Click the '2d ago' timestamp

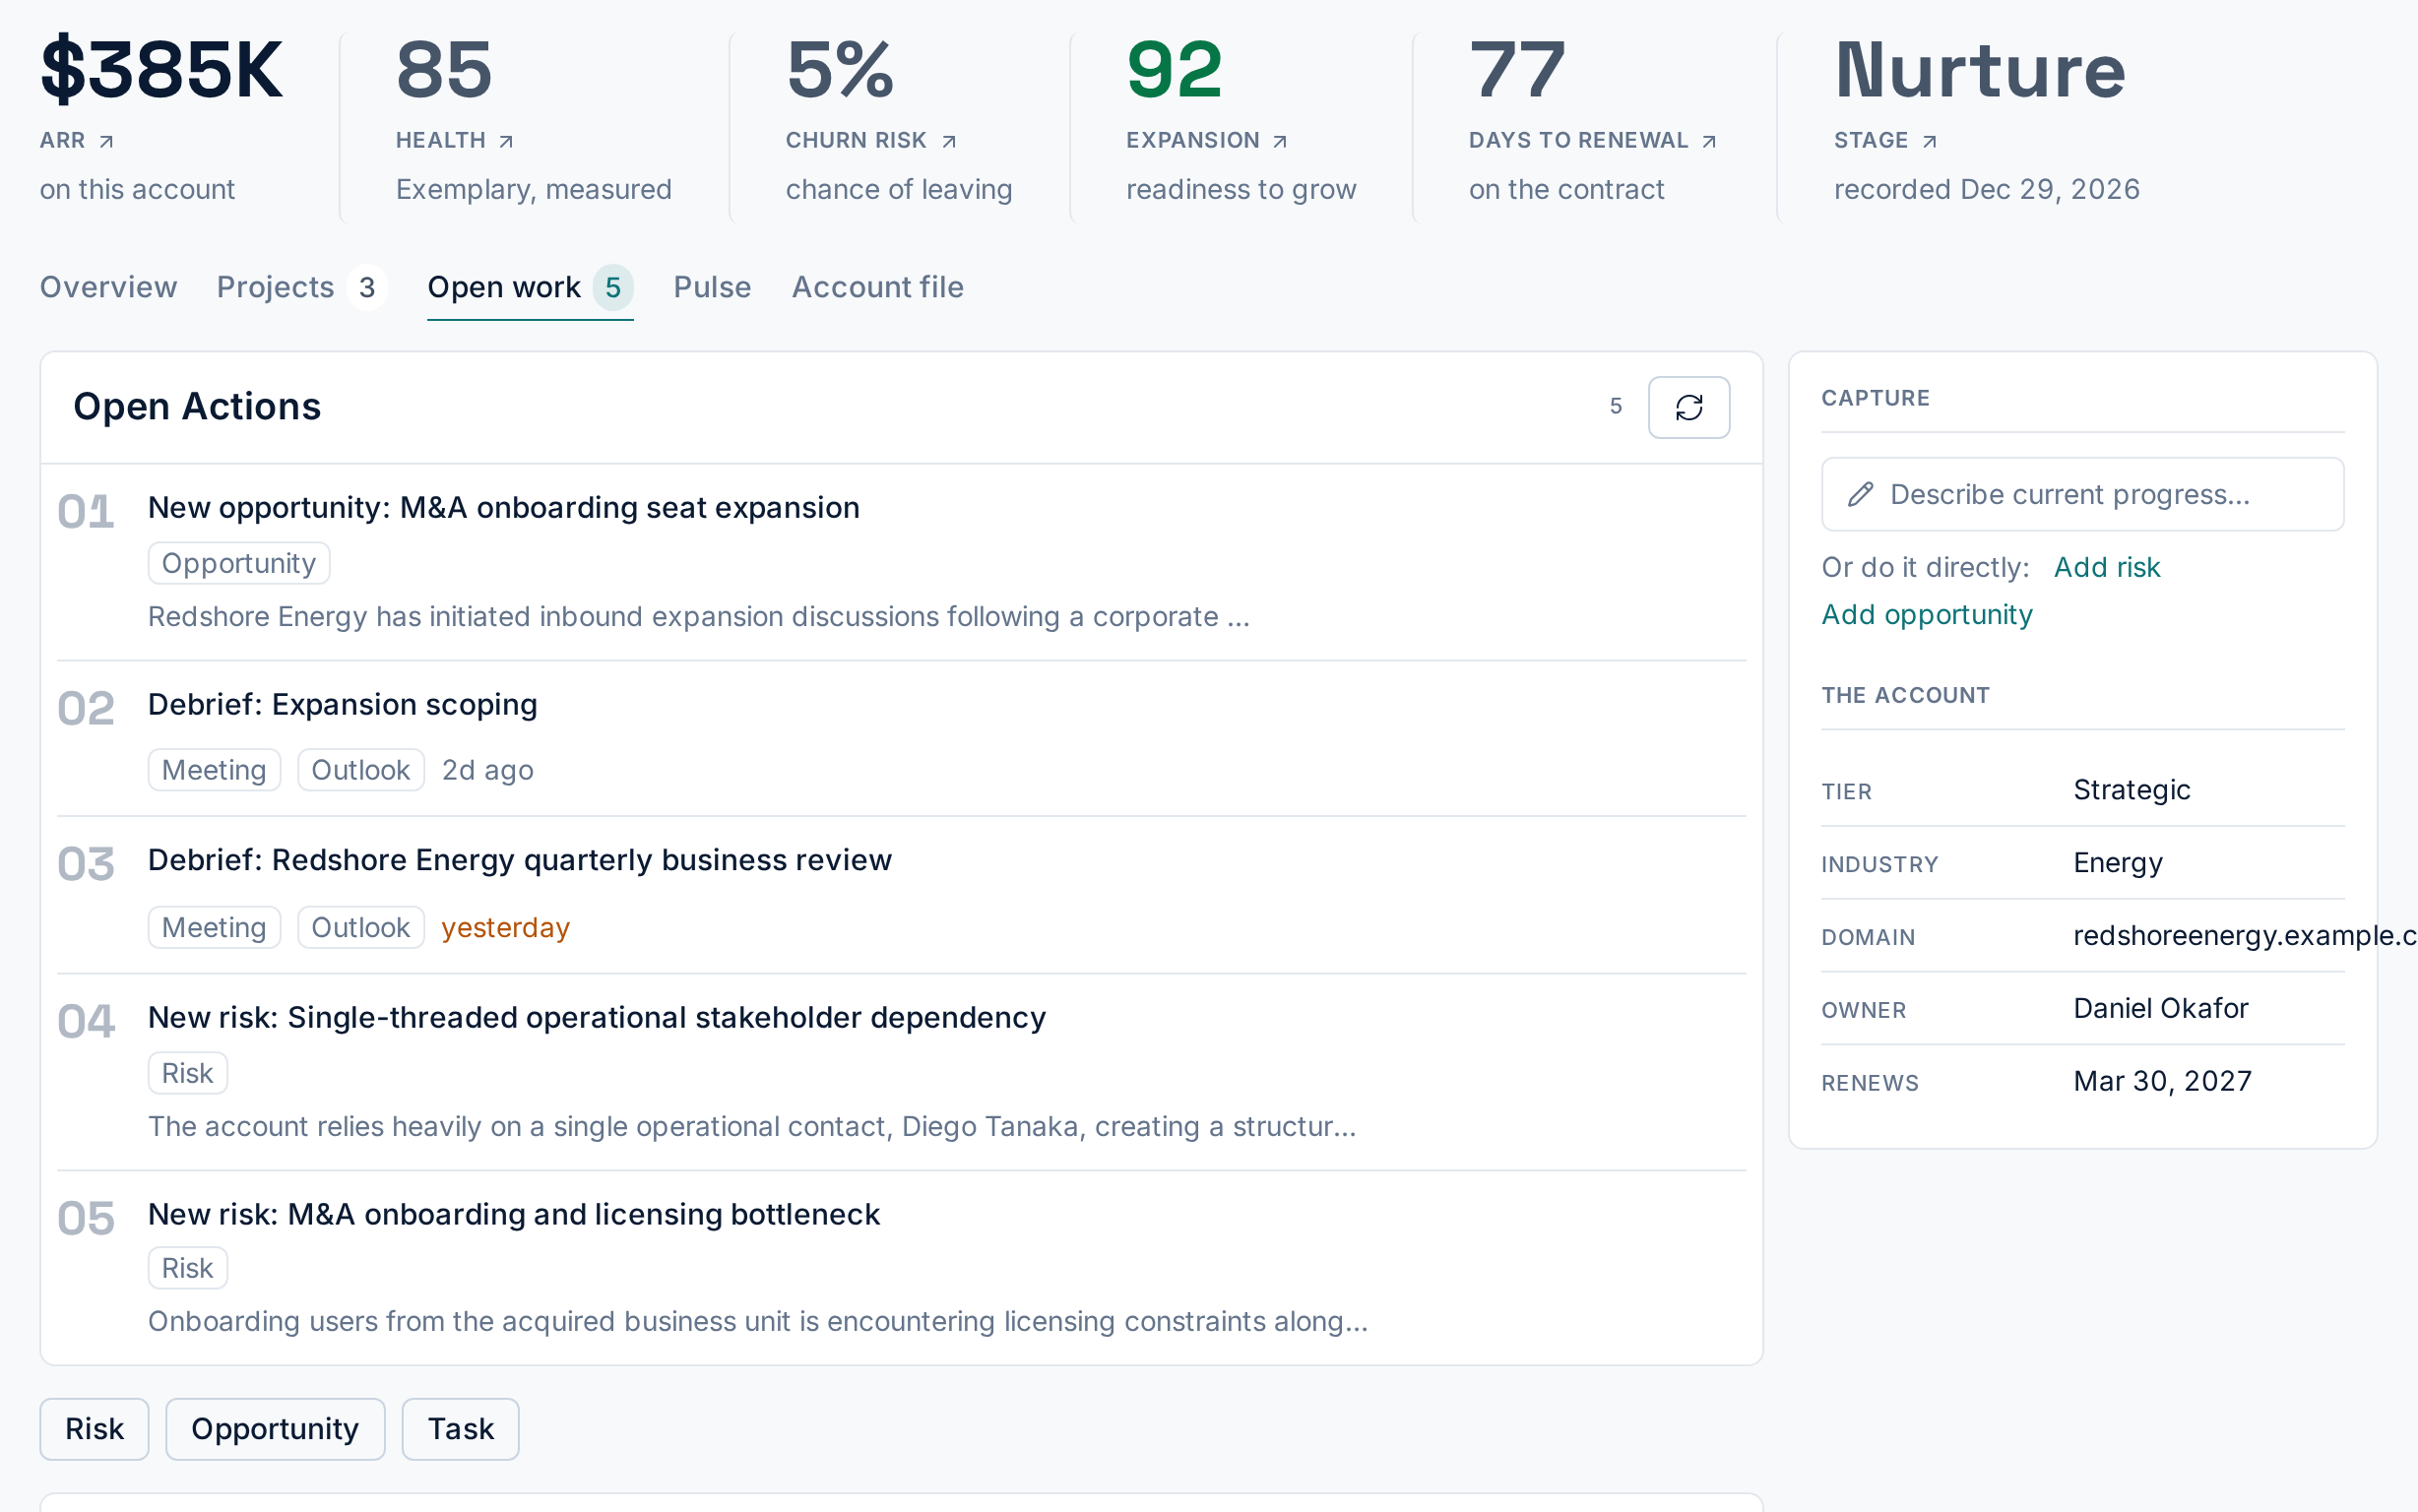click(487, 770)
